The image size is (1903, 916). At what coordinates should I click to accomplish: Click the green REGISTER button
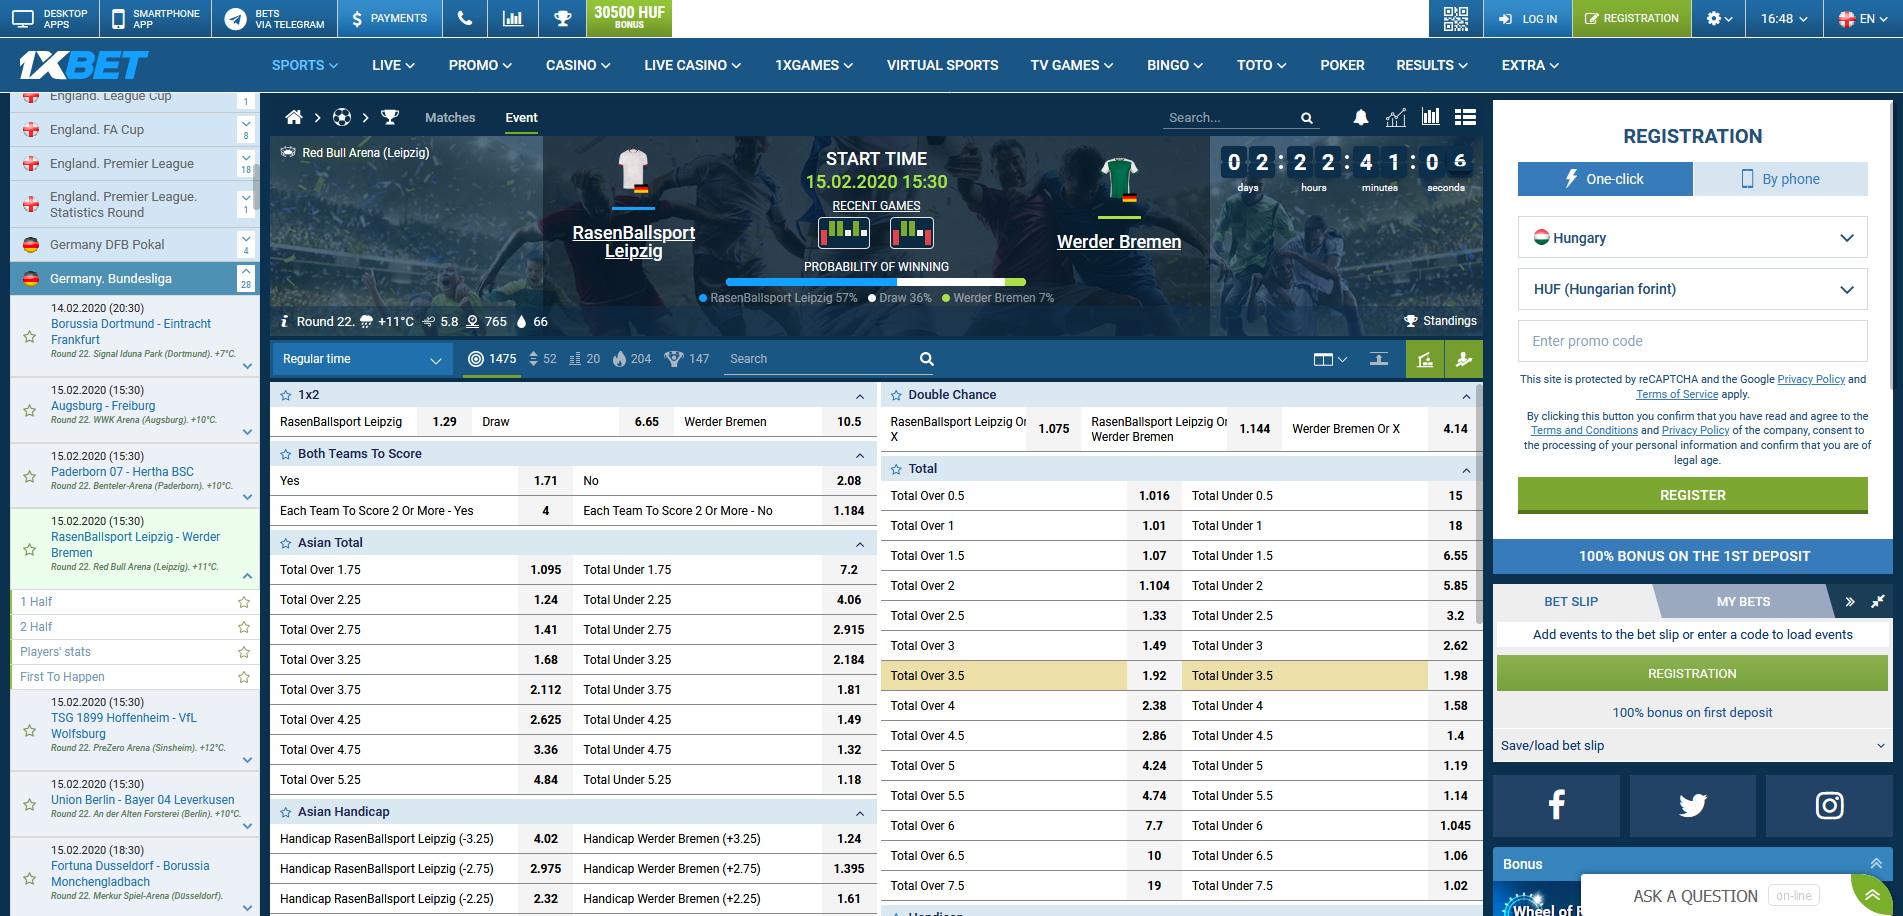[x=1692, y=495]
